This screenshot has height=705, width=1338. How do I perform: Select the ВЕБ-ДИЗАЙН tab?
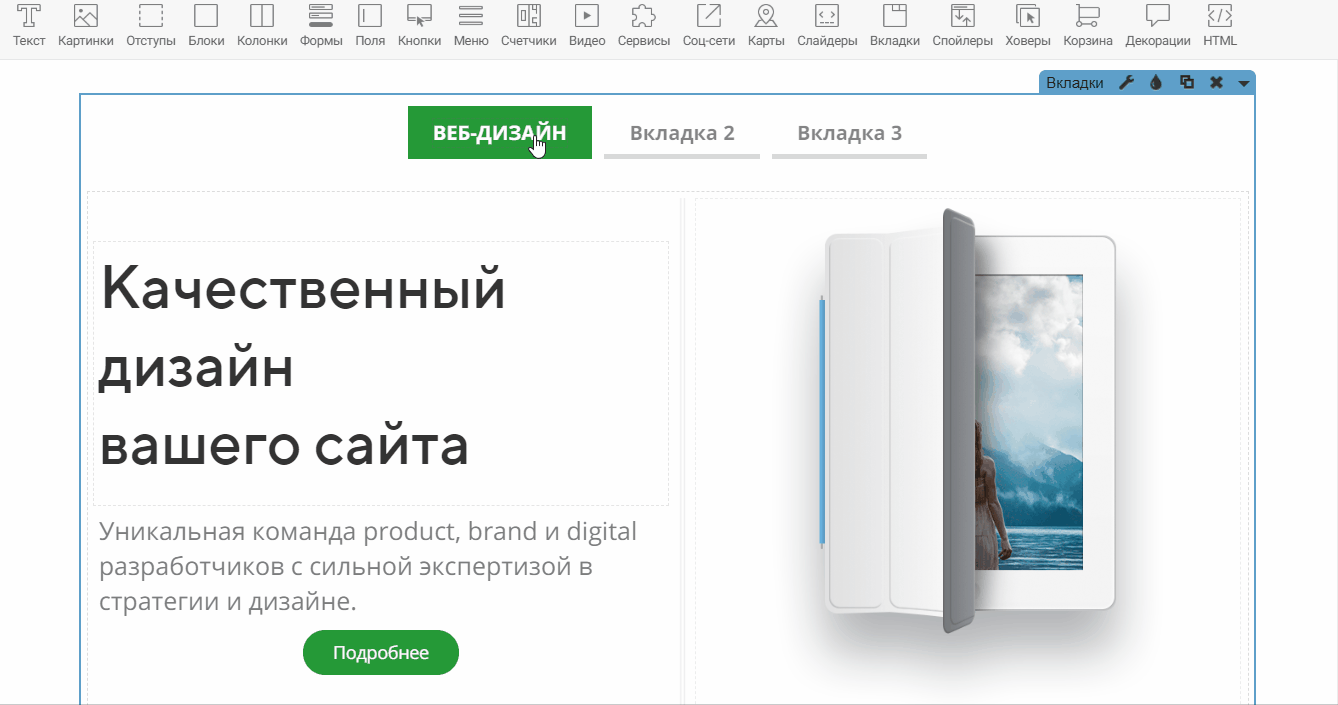pos(499,133)
